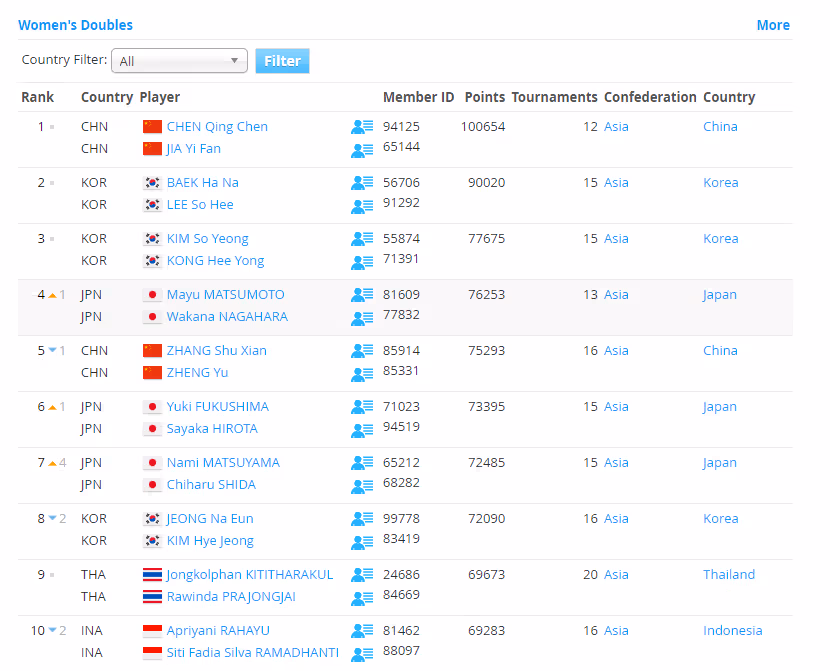Select Indonesia country link in last row
This screenshot has height=671, width=830.
[732, 631]
